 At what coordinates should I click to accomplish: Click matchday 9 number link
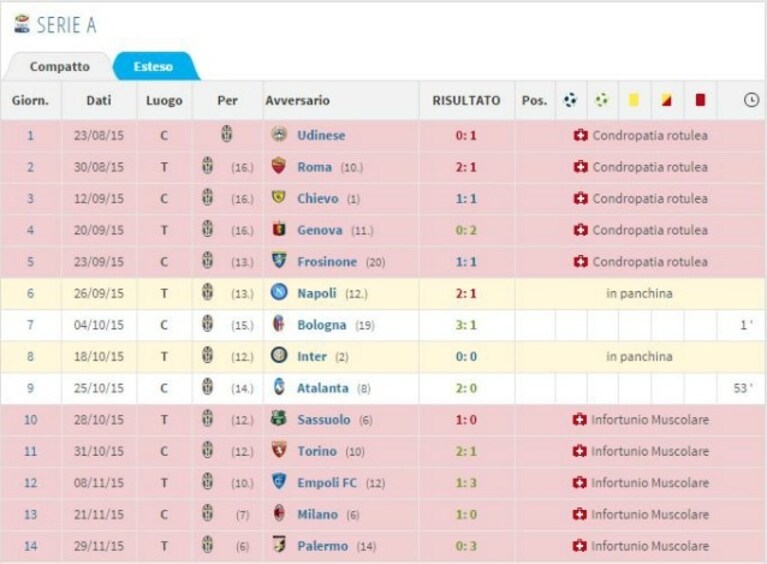click(x=30, y=388)
